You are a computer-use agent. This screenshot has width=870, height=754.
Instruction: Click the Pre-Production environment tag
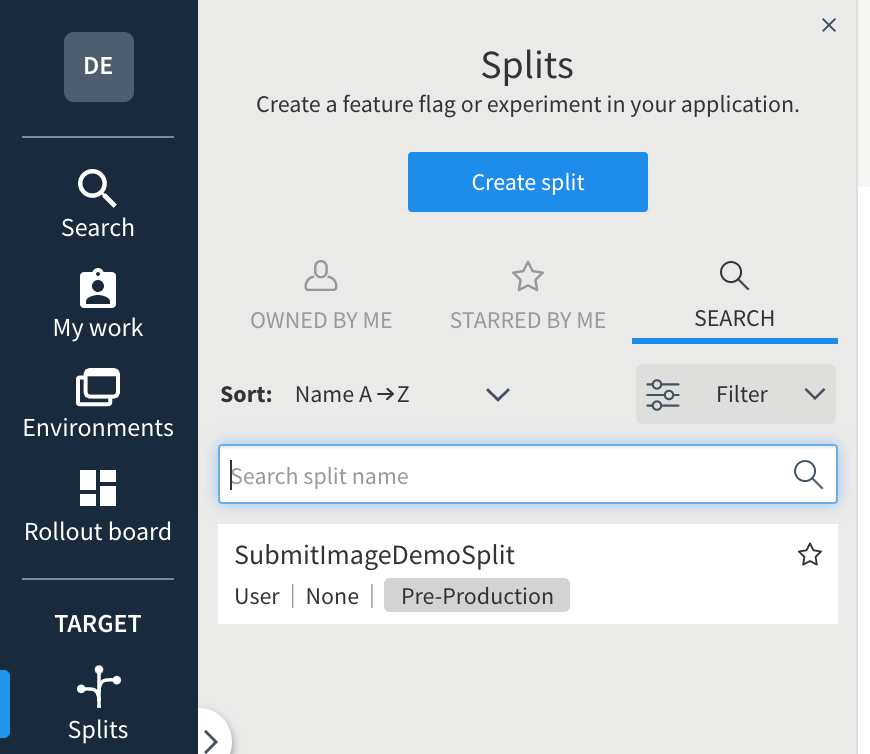point(477,595)
